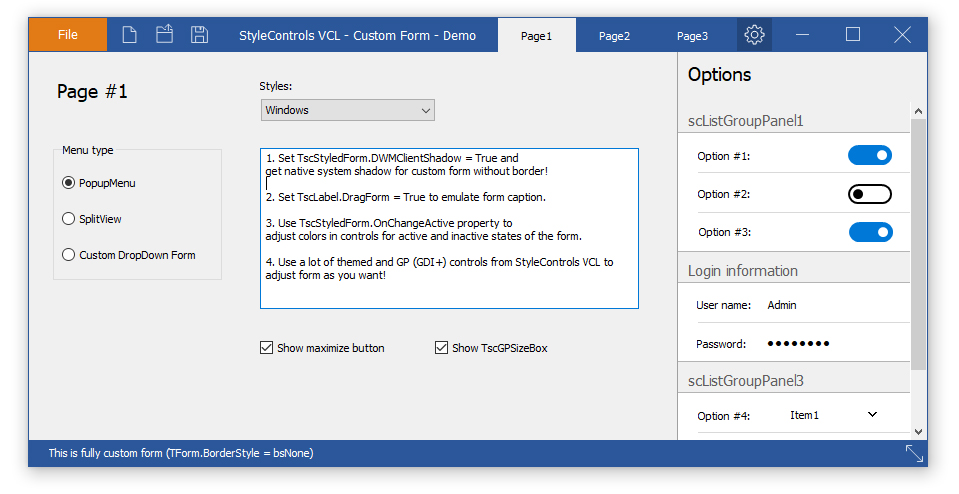The height and width of the screenshot is (494, 959).
Task: Click the Options panel scroll down arrow
Action: (x=918, y=431)
